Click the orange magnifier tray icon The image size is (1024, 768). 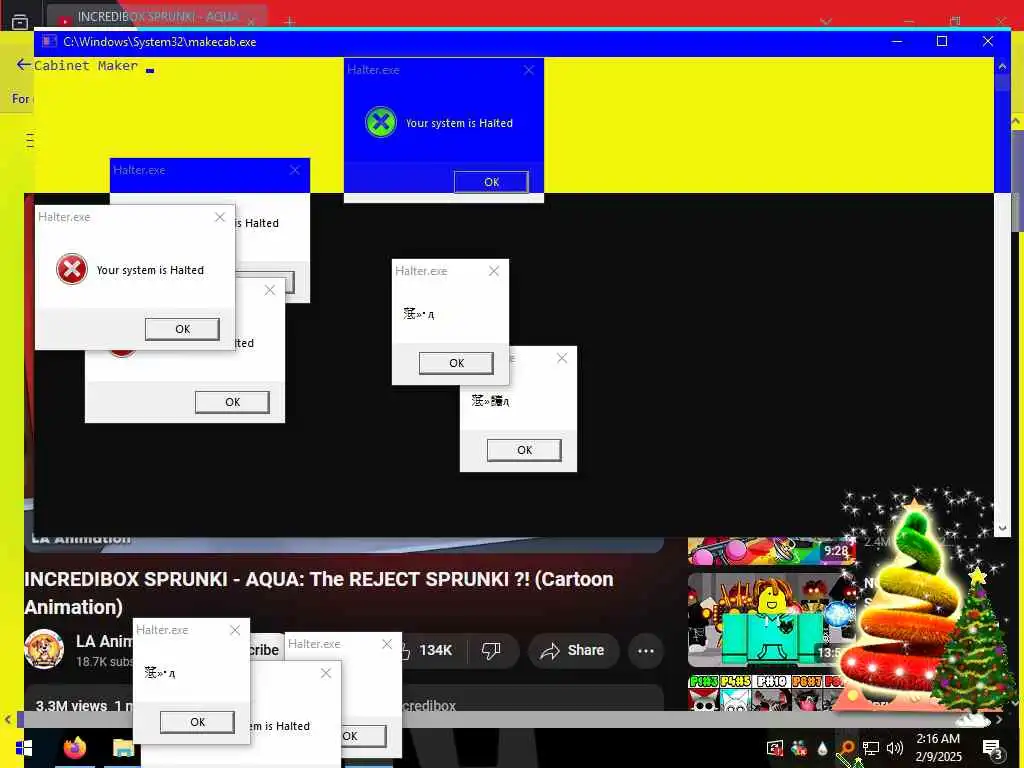click(x=846, y=748)
